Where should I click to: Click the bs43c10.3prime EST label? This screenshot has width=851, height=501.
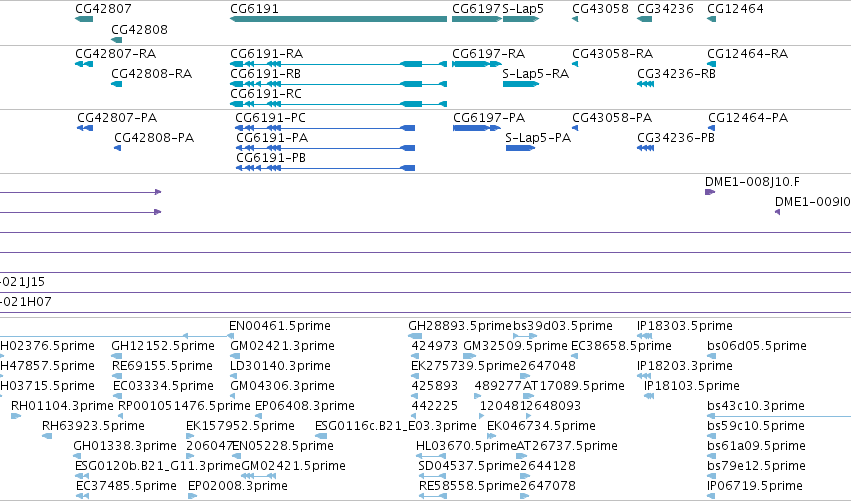756,406
